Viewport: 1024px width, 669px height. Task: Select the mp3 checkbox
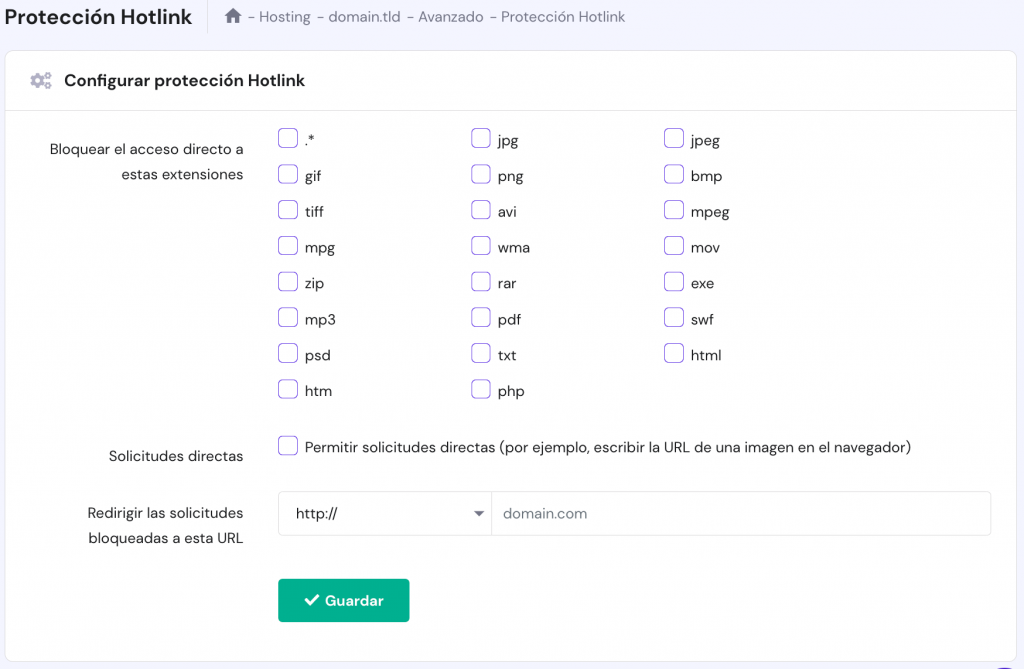click(288, 318)
